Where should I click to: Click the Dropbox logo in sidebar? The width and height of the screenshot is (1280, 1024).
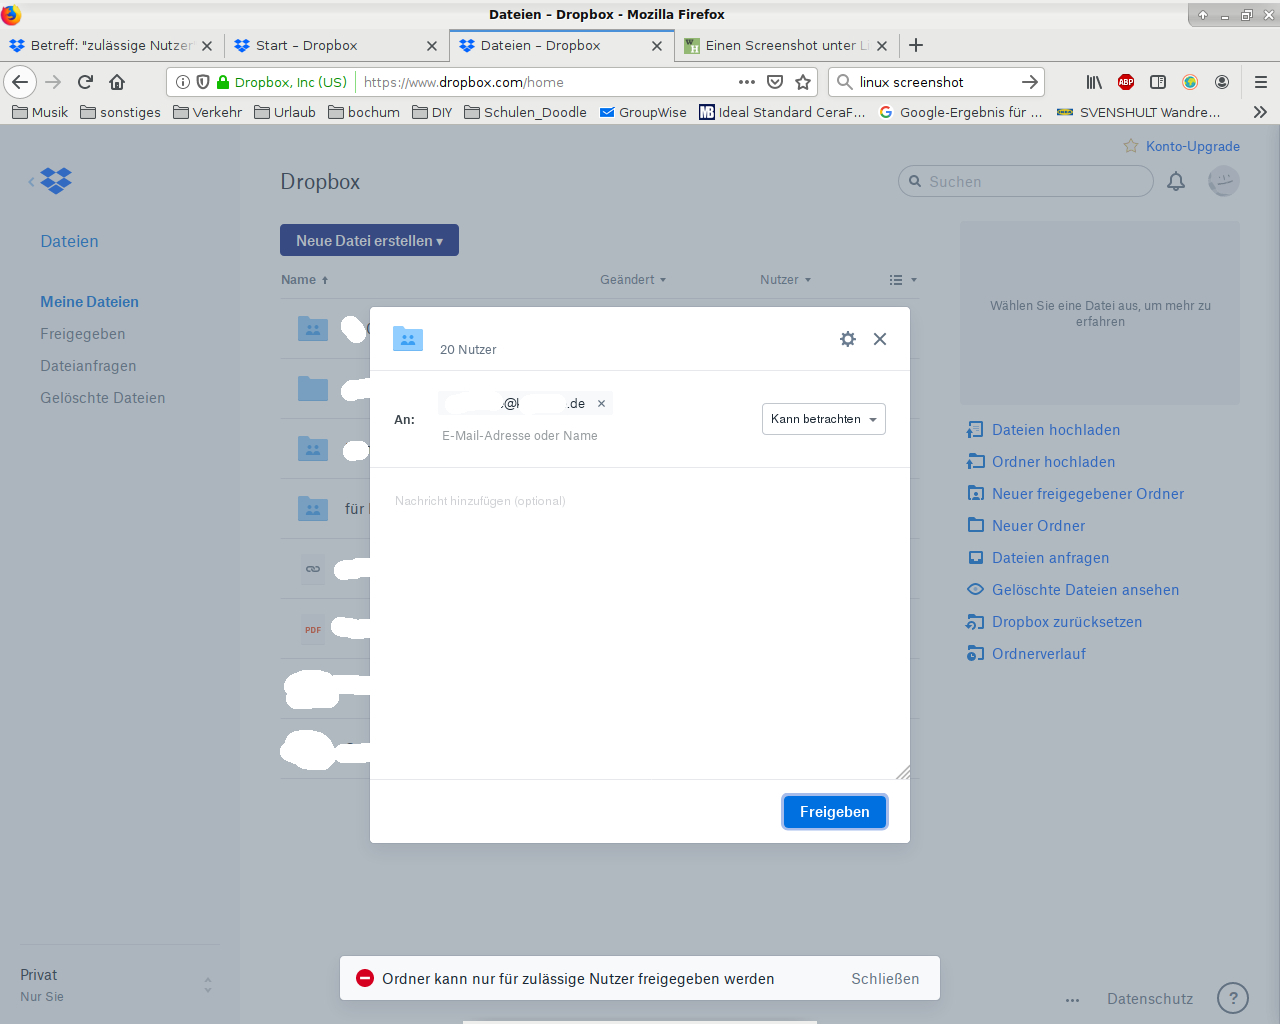(x=56, y=181)
